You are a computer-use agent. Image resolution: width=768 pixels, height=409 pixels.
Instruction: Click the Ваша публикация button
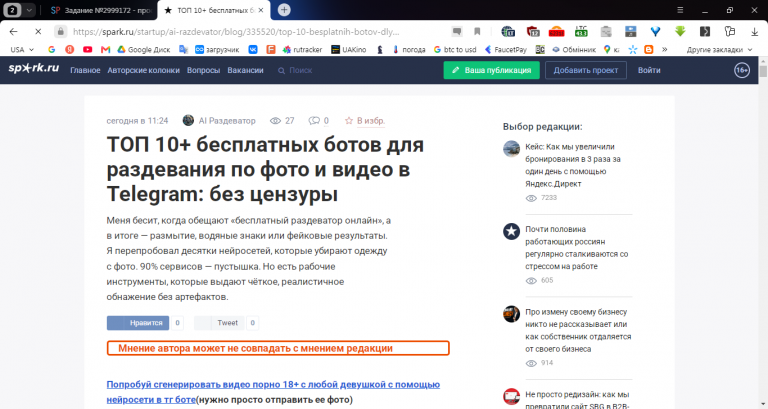[492, 70]
